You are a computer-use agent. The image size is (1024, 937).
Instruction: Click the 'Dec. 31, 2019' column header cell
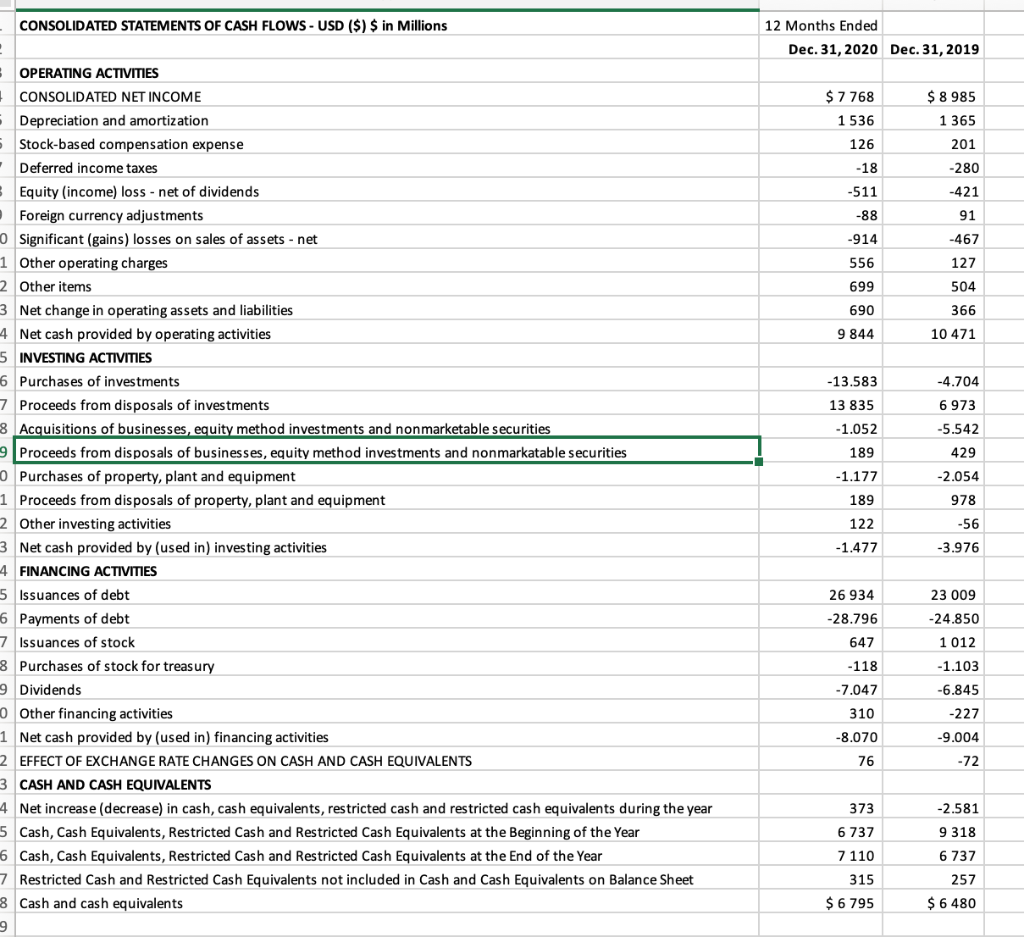934,49
